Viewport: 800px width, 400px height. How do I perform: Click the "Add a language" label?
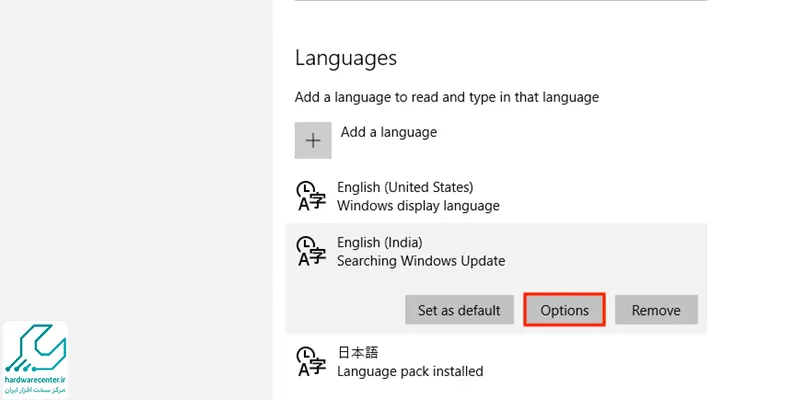coord(389,132)
